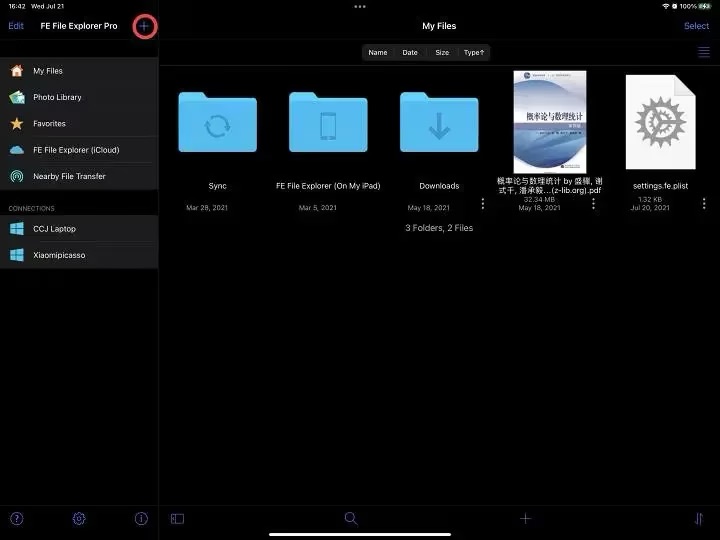Sort files by Name
This screenshot has height=540, width=720.
pos(377,52)
